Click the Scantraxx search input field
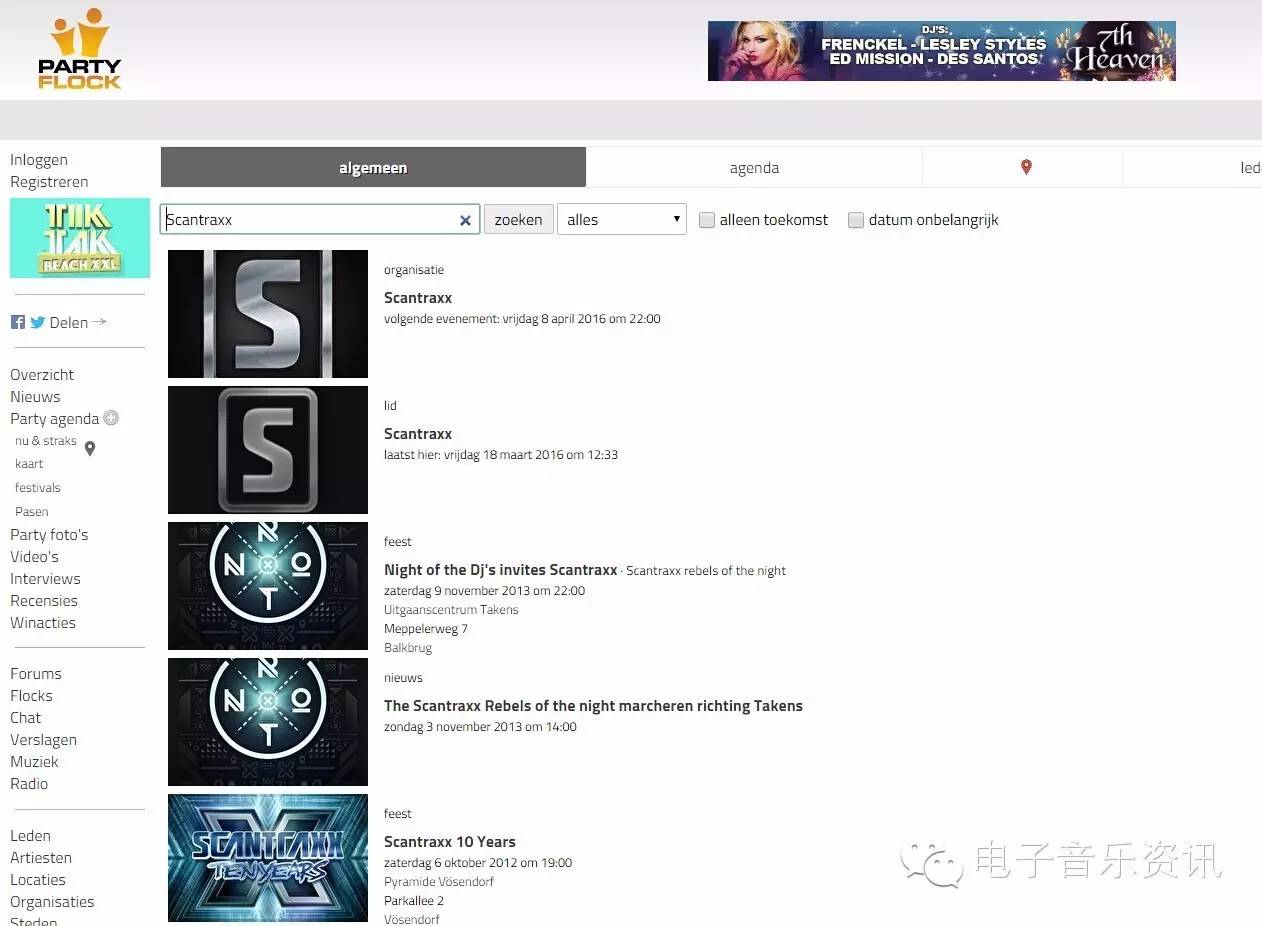The image size is (1262, 926). [310, 220]
